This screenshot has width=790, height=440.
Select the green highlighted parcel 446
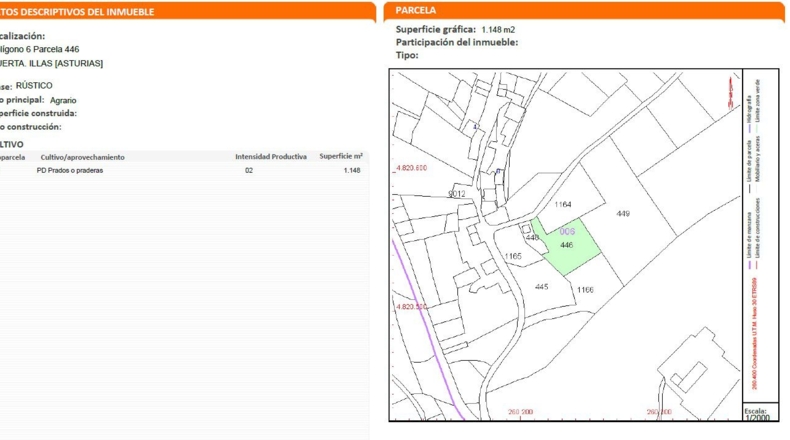pyautogui.click(x=567, y=247)
